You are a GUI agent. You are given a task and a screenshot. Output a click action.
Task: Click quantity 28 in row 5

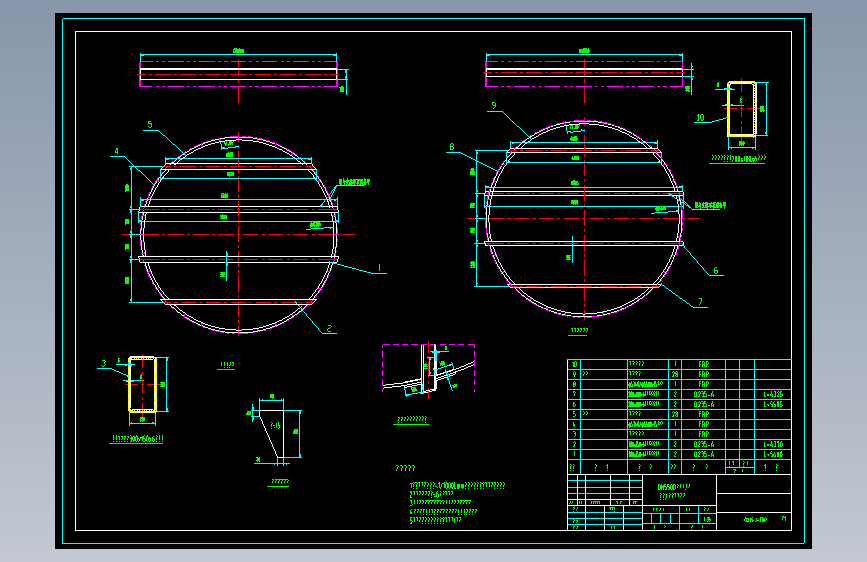tap(675, 414)
